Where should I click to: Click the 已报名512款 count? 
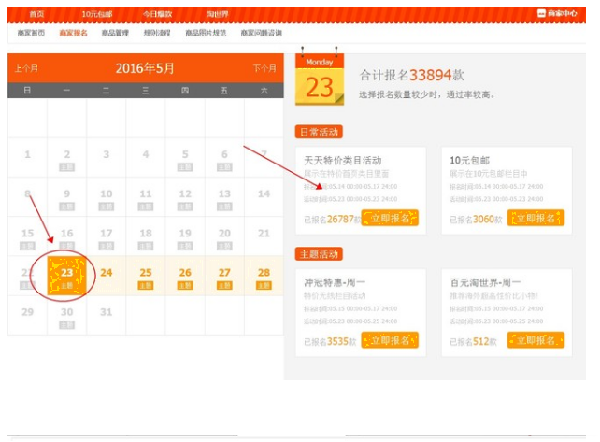pos(473,341)
